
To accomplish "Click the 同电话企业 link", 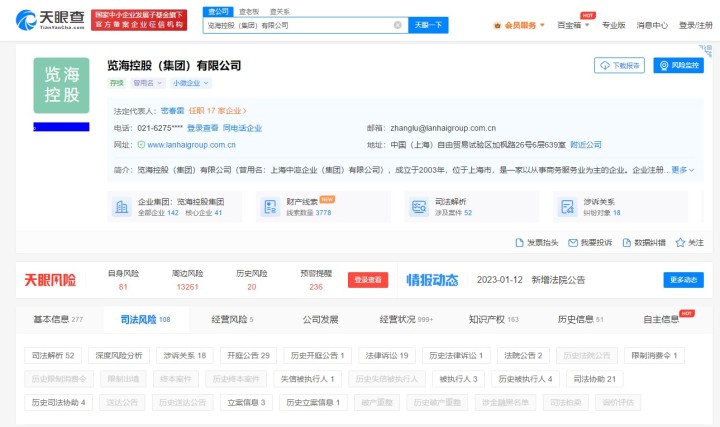I will point(242,128).
